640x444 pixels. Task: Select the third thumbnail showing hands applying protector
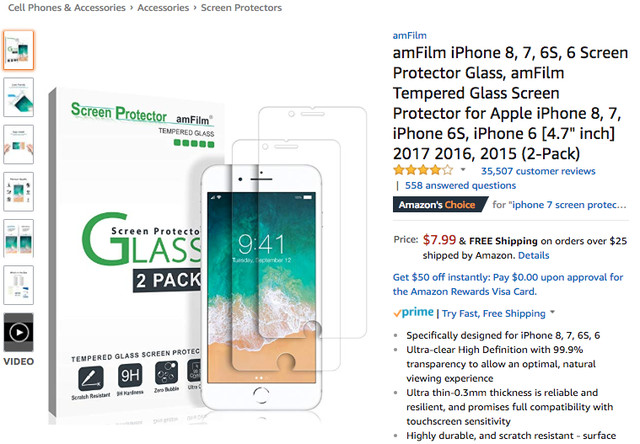point(18,144)
